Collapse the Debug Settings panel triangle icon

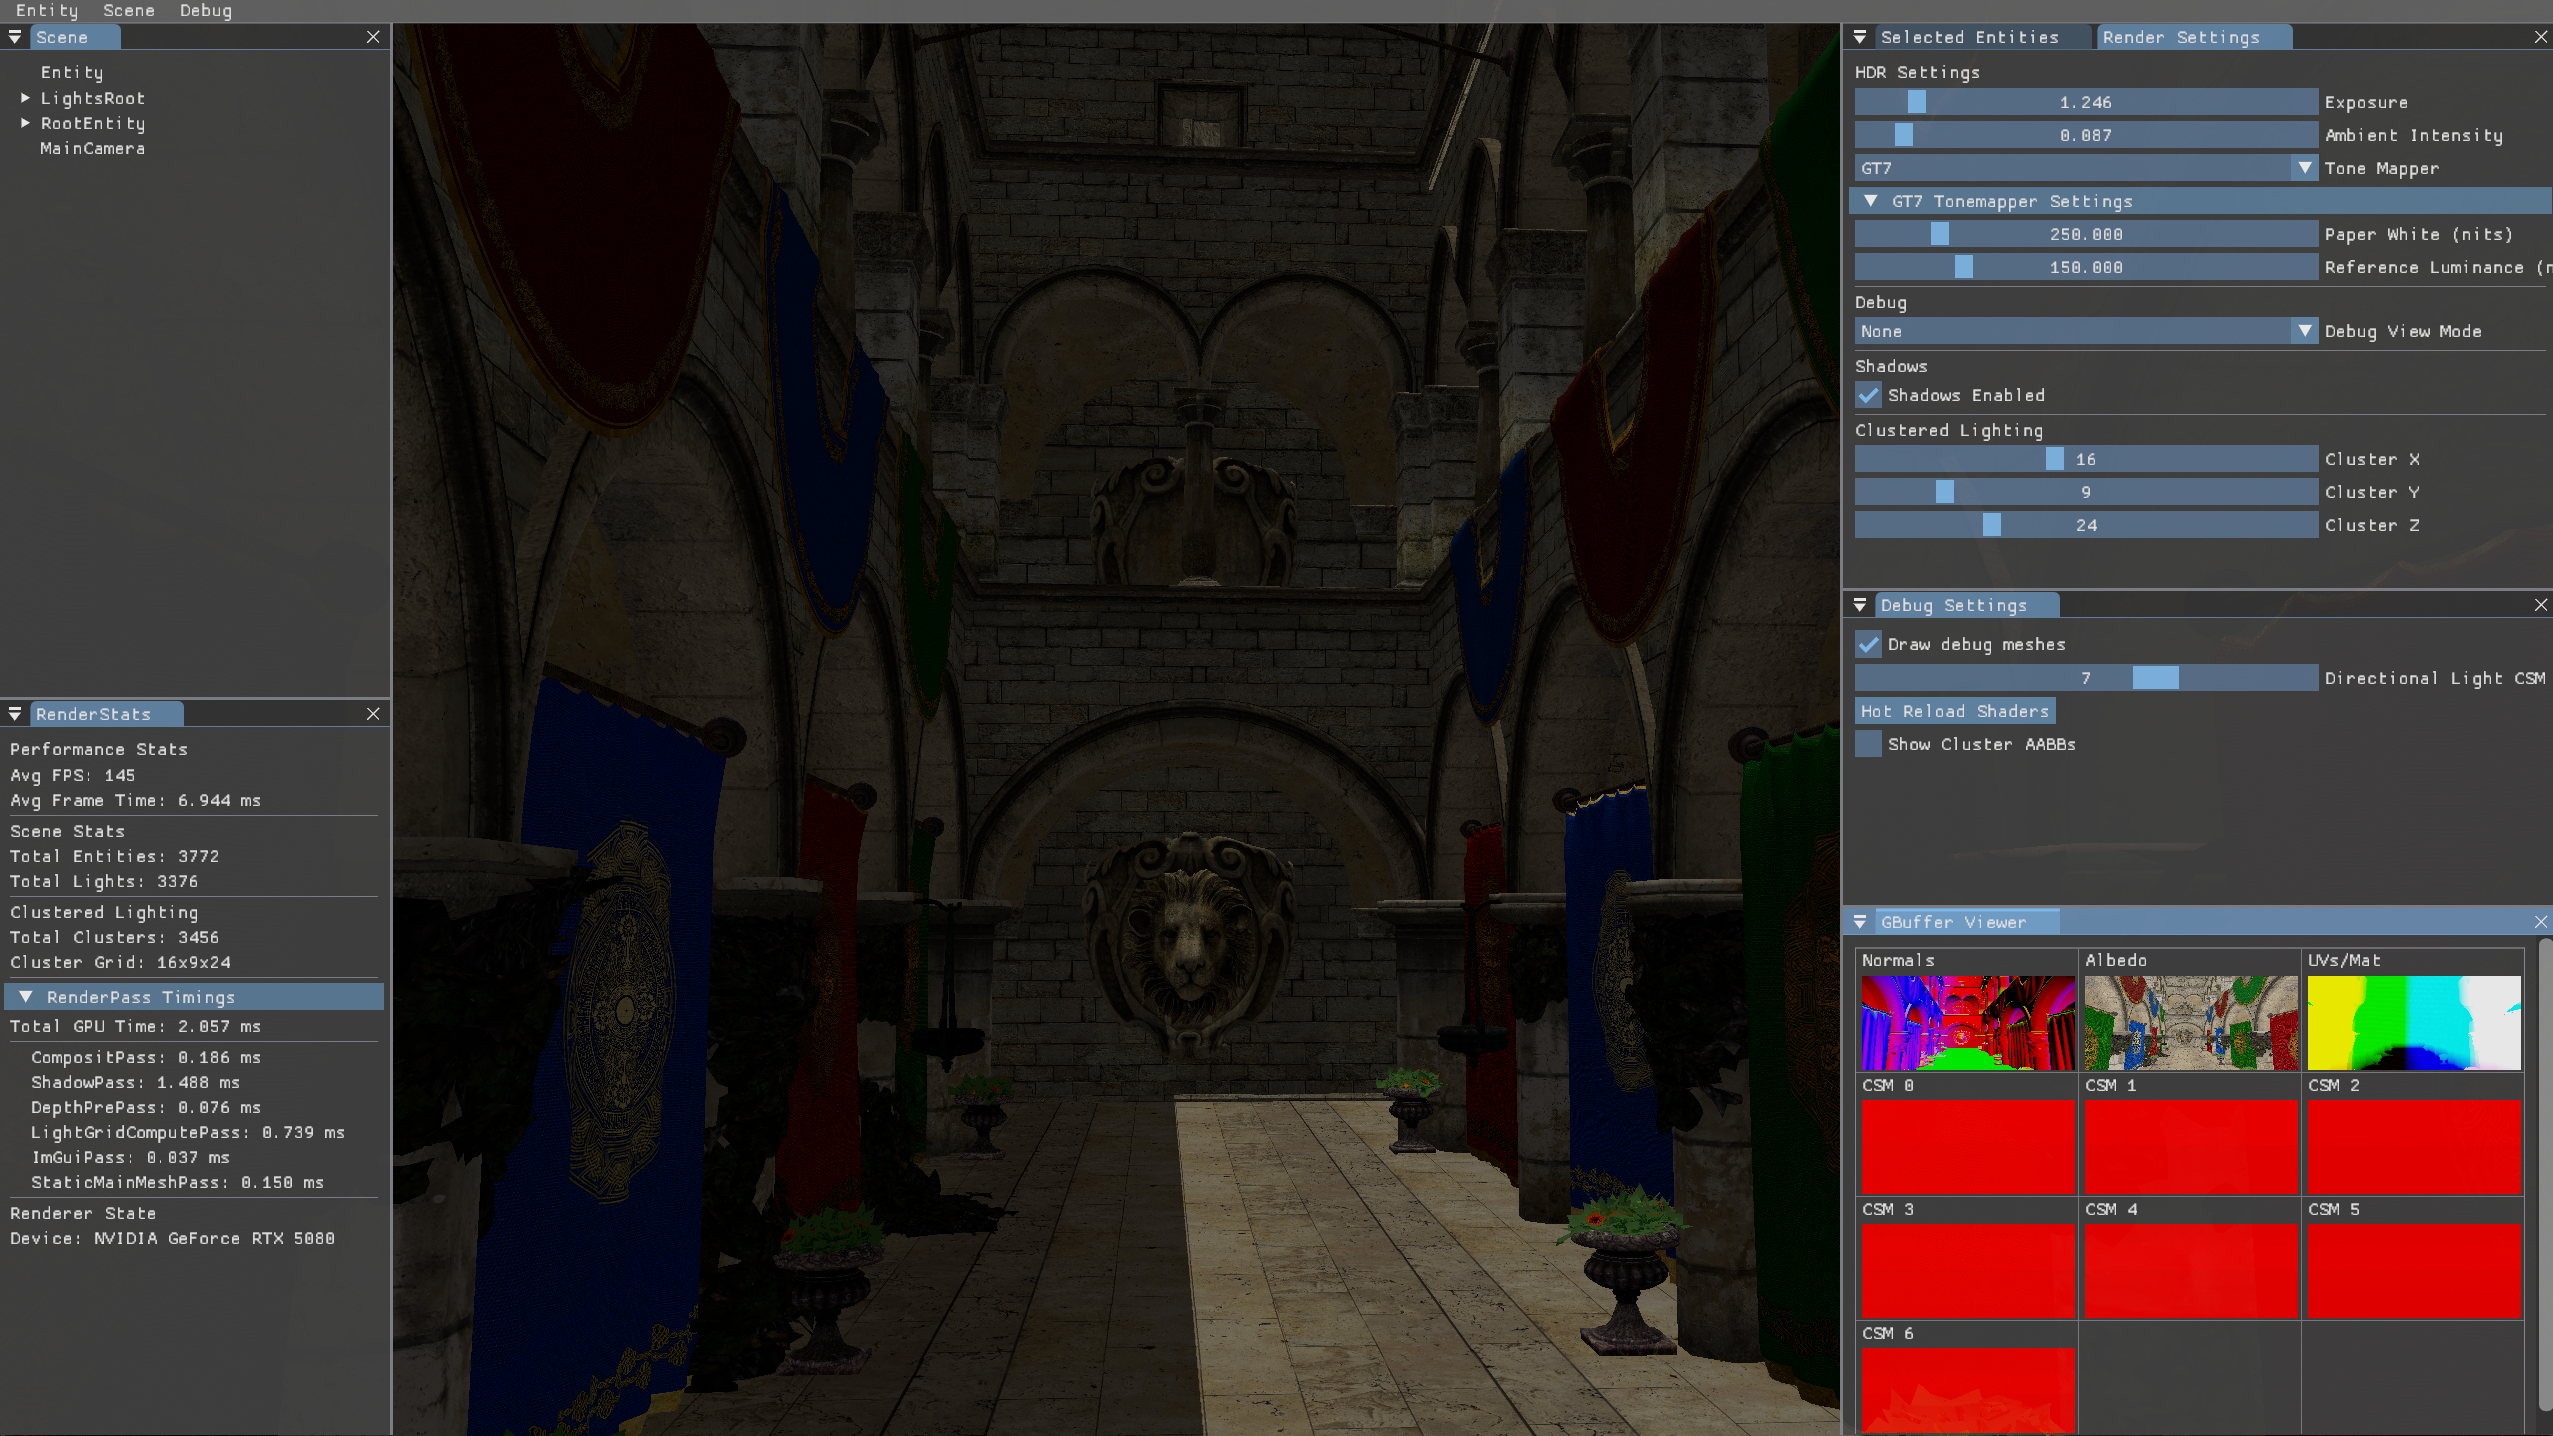click(x=1860, y=605)
